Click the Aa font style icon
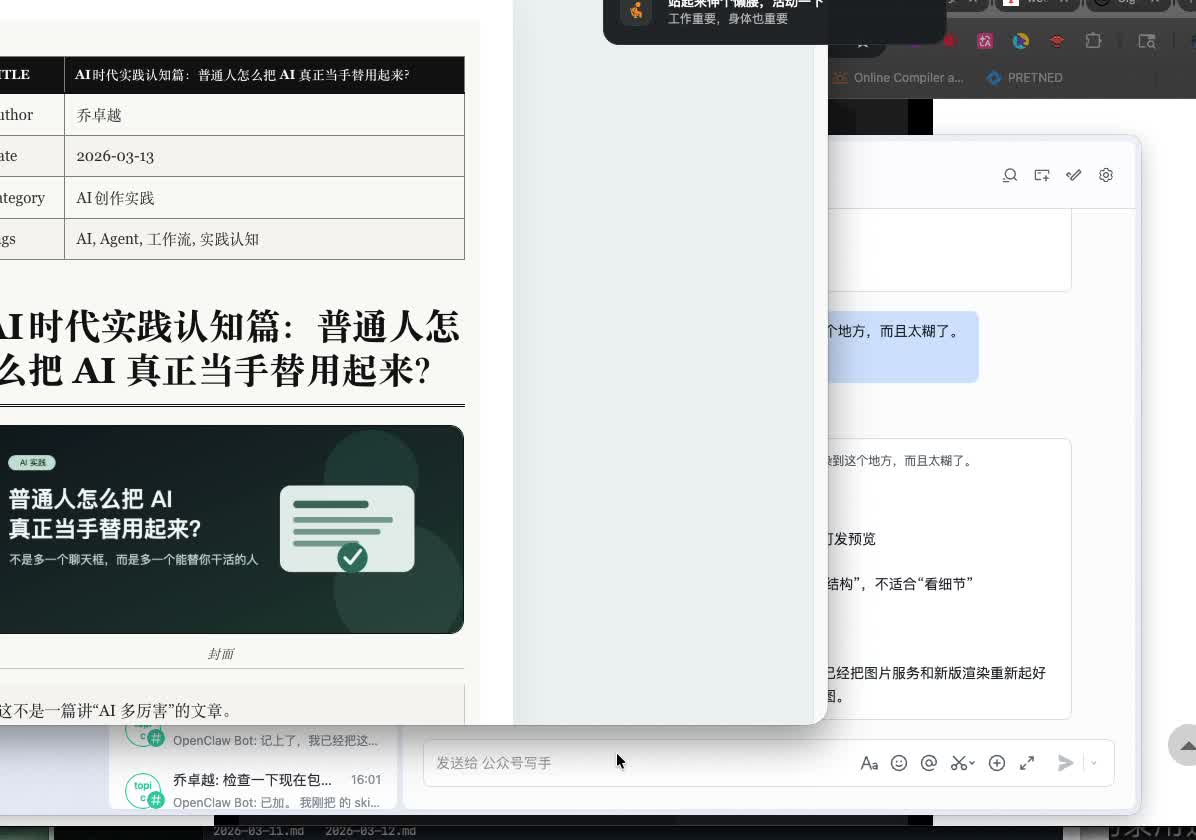The height and width of the screenshot is (840, 1196). tap(869, 763)
